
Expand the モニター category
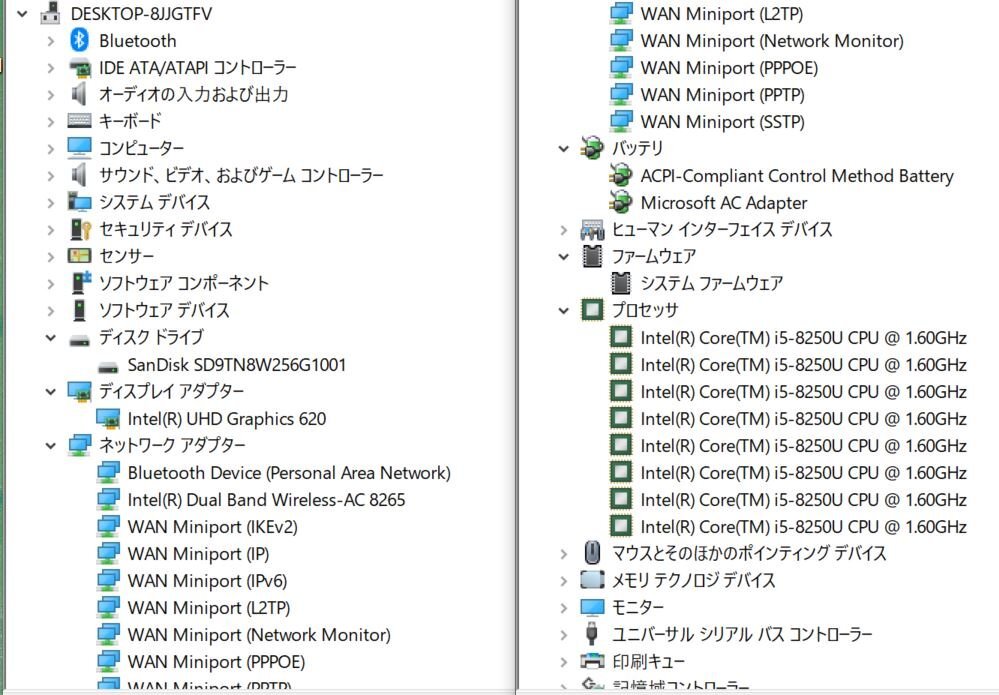(x=563, y=607)
